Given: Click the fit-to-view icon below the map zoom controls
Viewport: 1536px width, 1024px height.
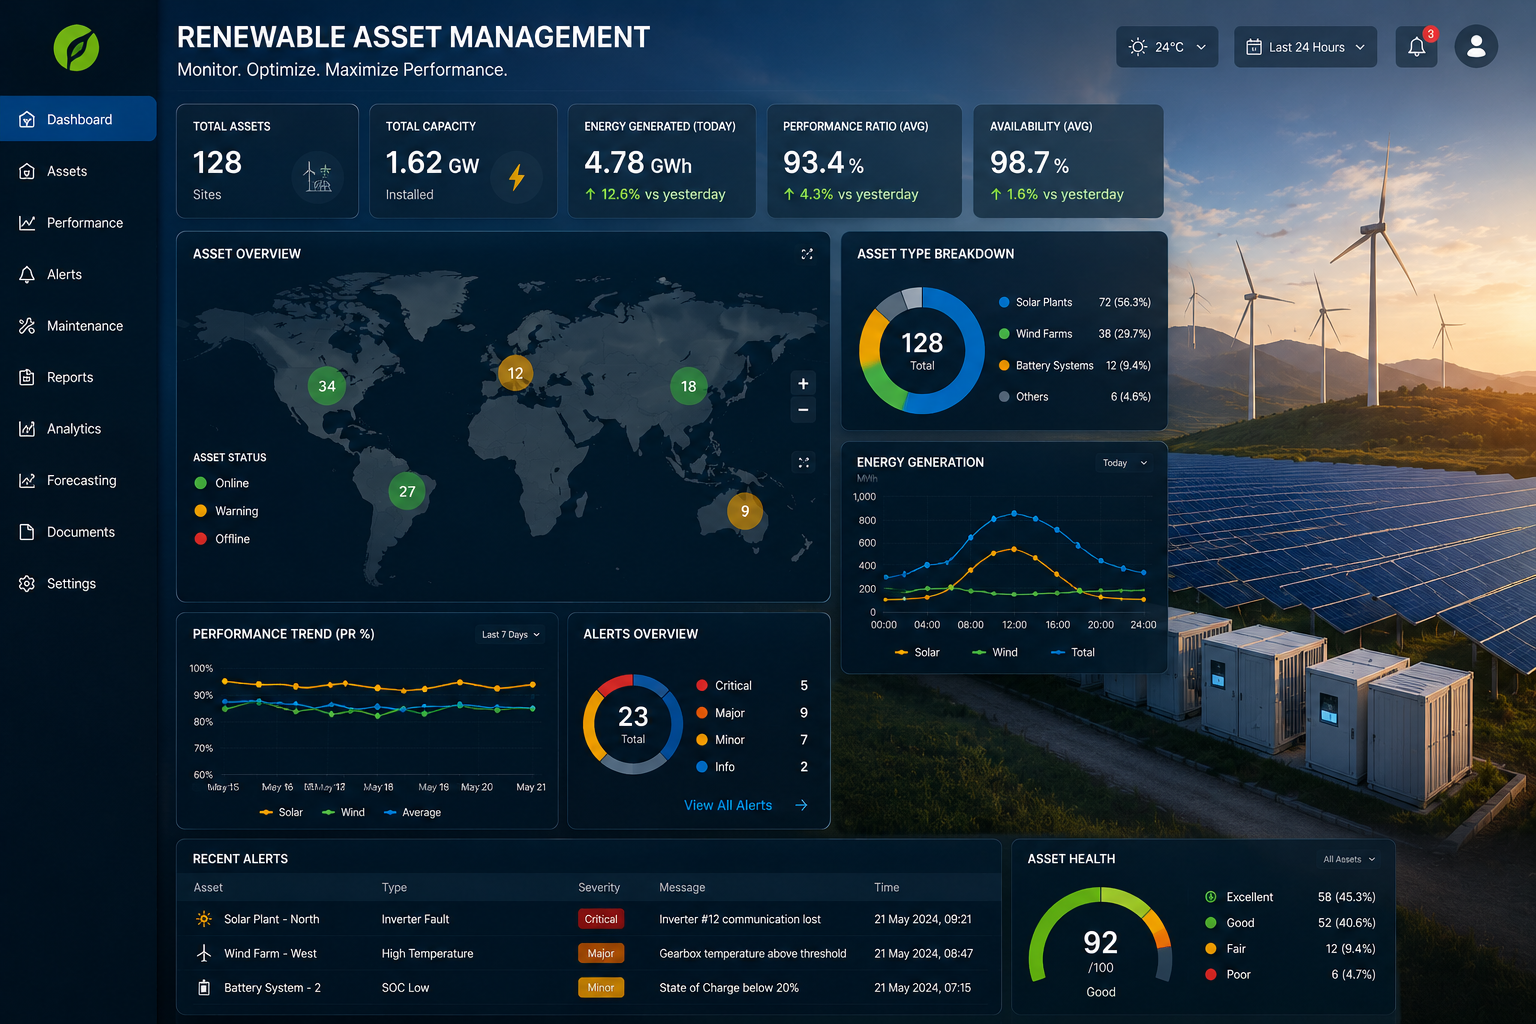Looking at the screenshot, I should (804, 462).
